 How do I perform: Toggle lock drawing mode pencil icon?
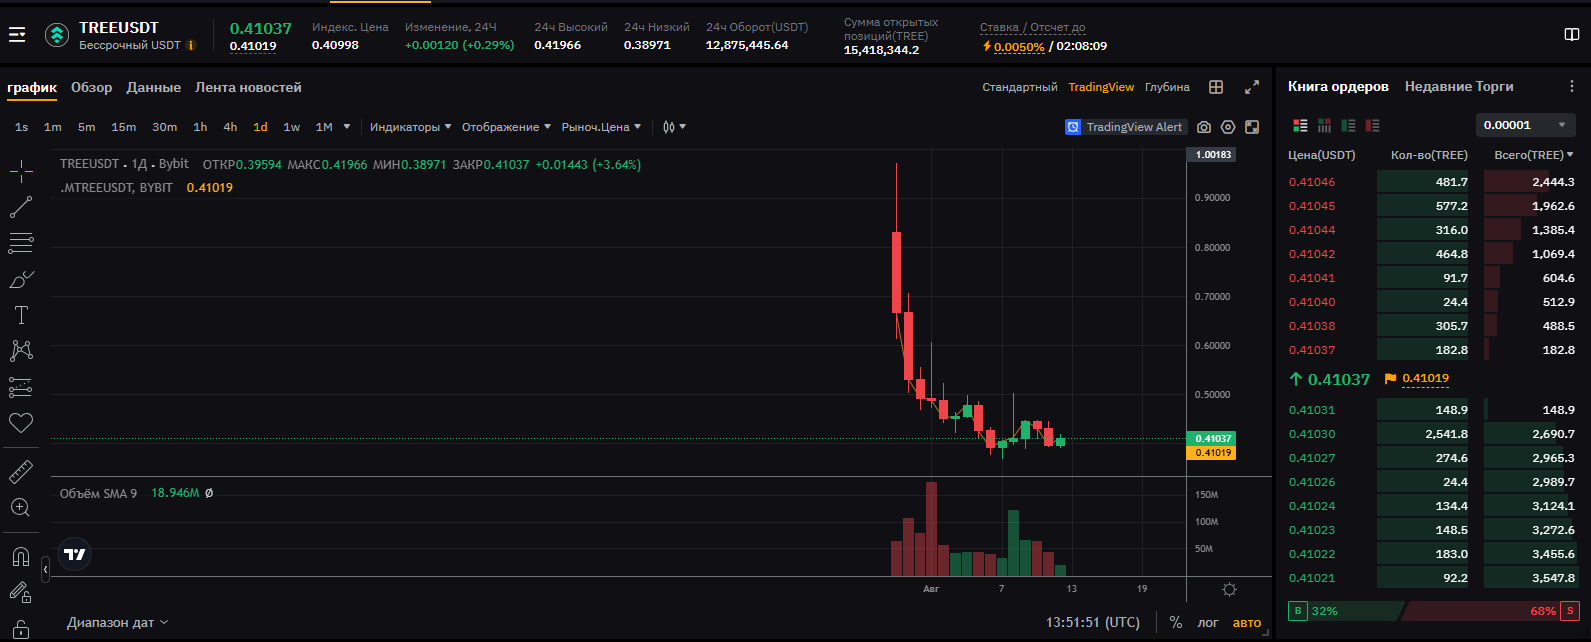21,593
